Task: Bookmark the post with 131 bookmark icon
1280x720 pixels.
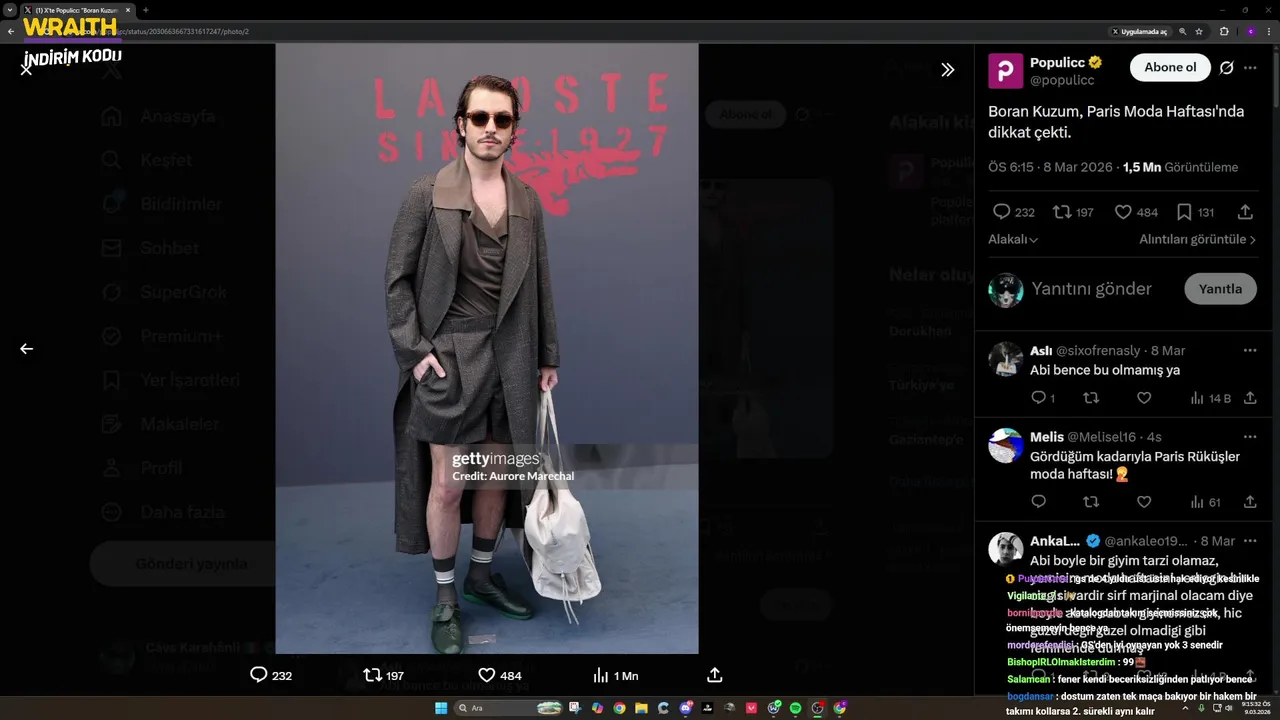Action: (x=1184, y=212)
